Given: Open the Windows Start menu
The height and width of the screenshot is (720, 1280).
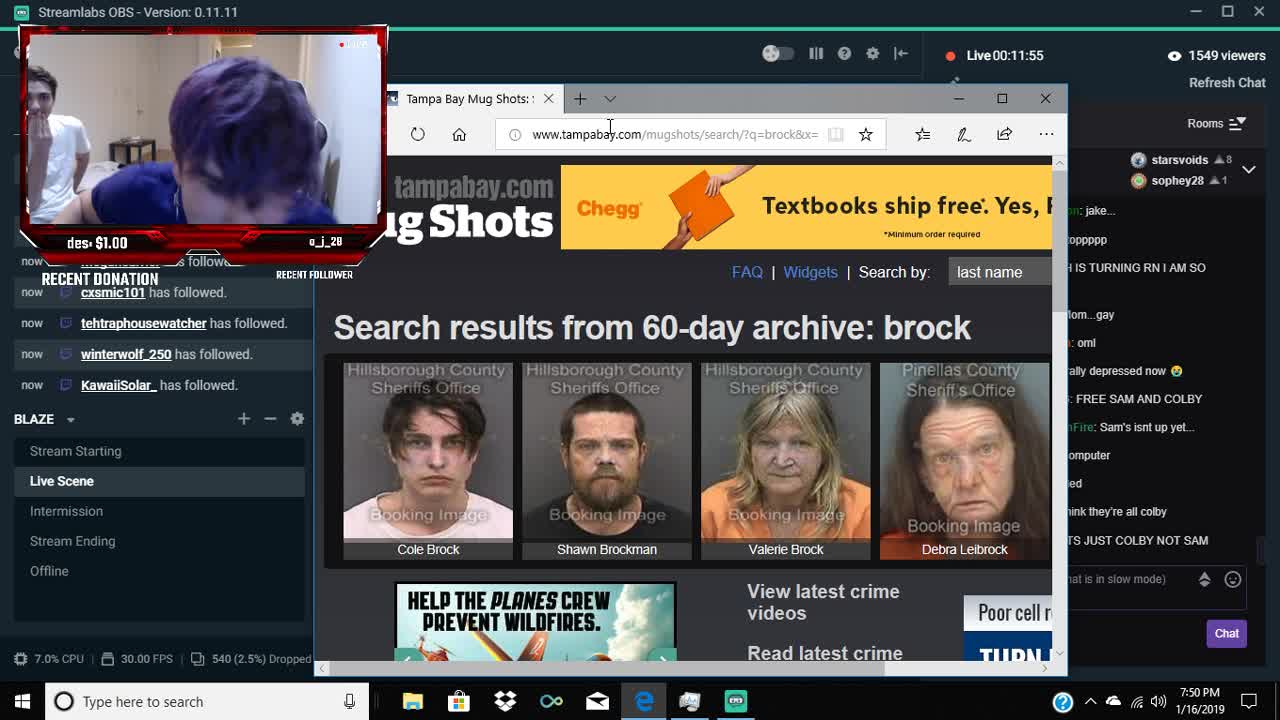Looking at the screenshot, I should click(22, 701).
